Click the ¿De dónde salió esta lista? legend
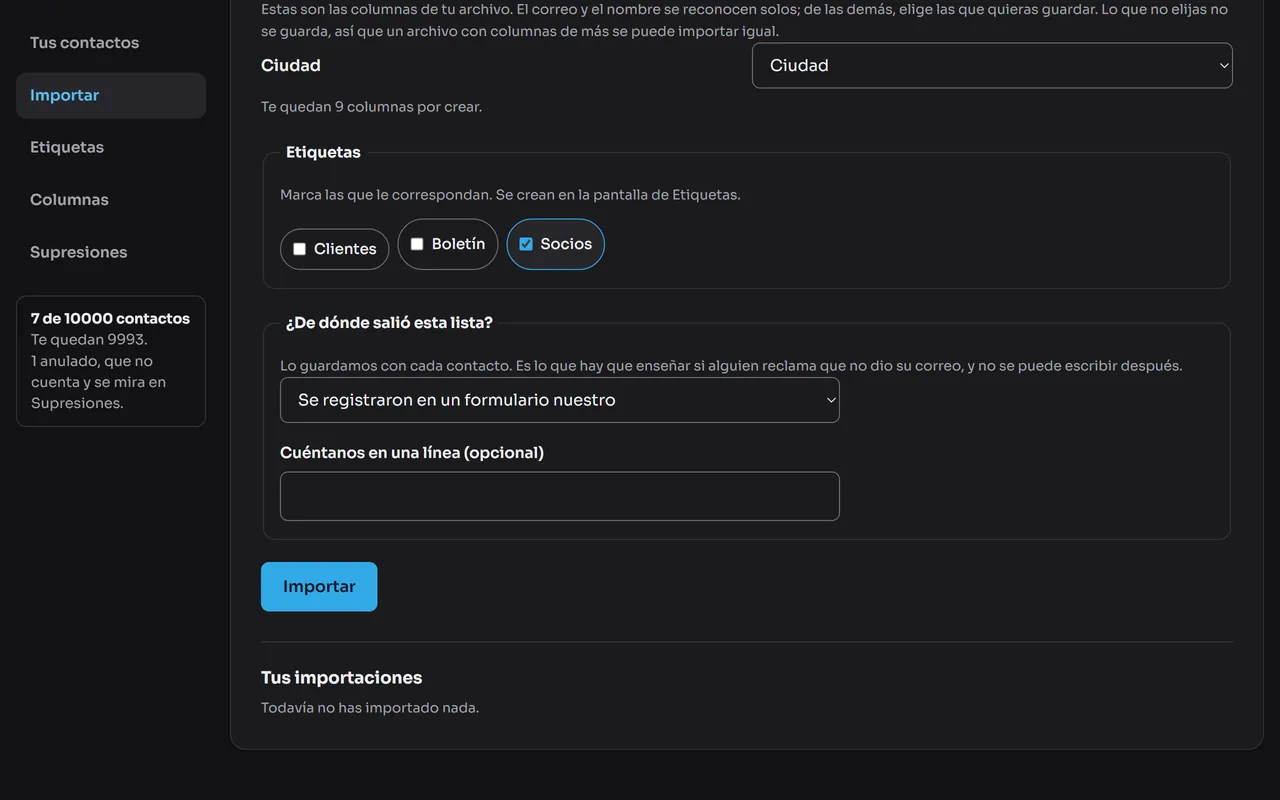1280x800 pixels. [x=389, y=322]
